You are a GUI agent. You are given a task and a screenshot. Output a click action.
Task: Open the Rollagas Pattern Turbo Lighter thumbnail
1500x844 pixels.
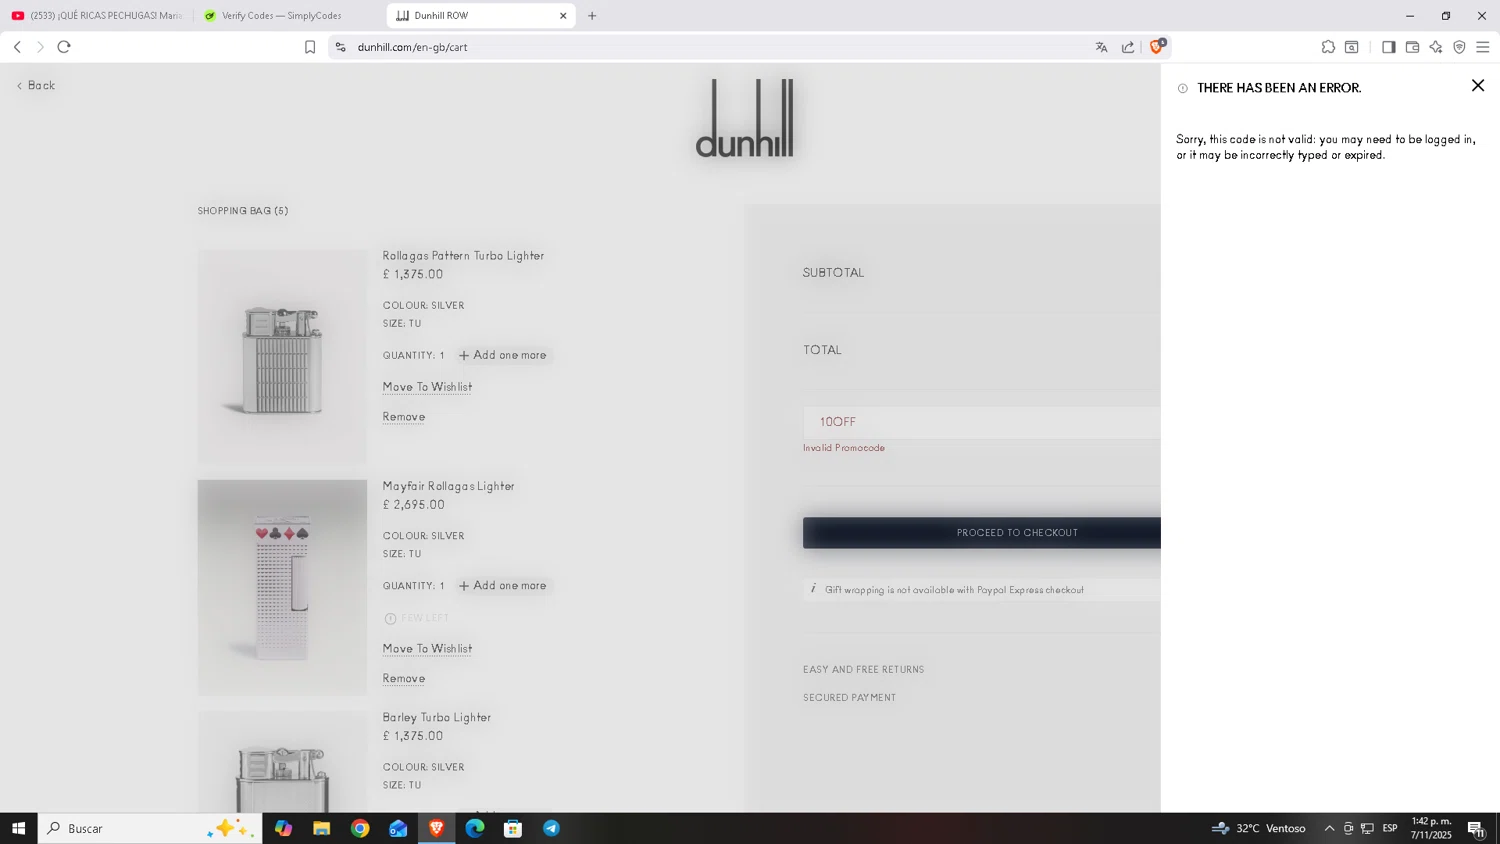click(x=282, y=357)
